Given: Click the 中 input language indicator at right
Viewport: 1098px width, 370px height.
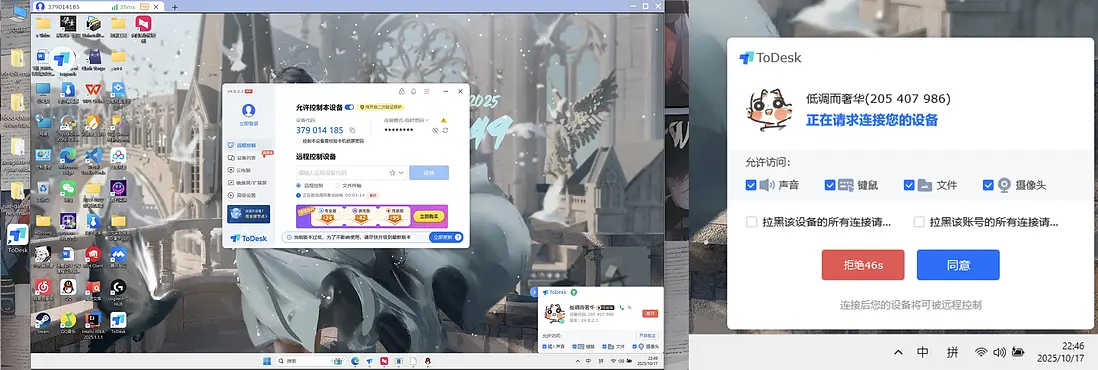Looking at the screenshot, I should pos(923,352).
